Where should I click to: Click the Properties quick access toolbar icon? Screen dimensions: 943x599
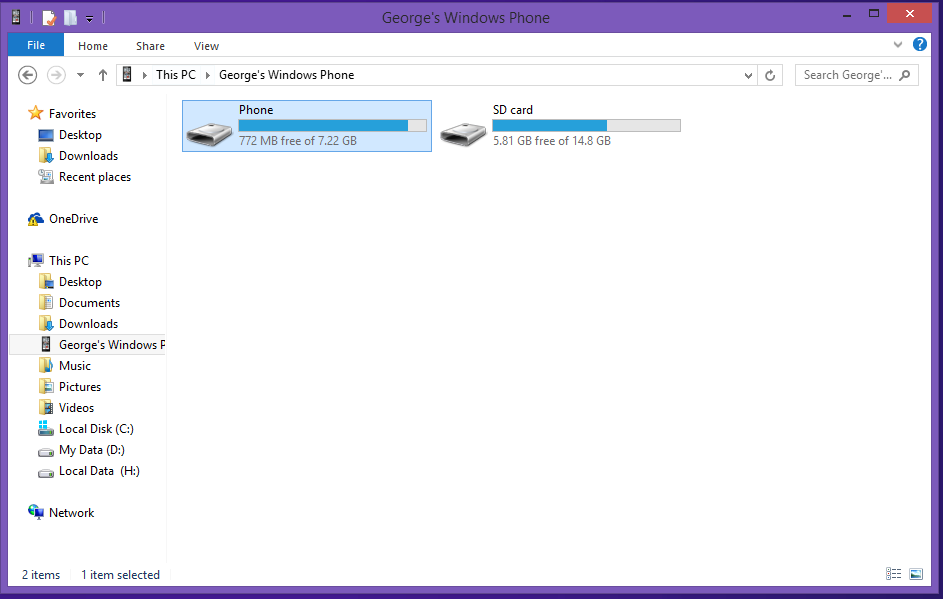coord(49,18)
